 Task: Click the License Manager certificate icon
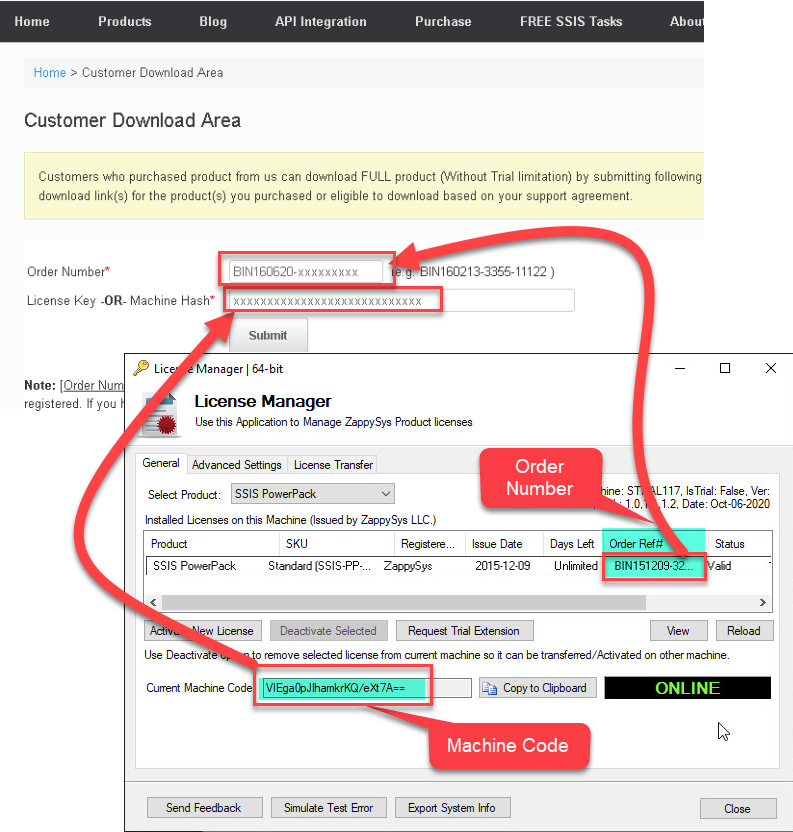[161, 416]
